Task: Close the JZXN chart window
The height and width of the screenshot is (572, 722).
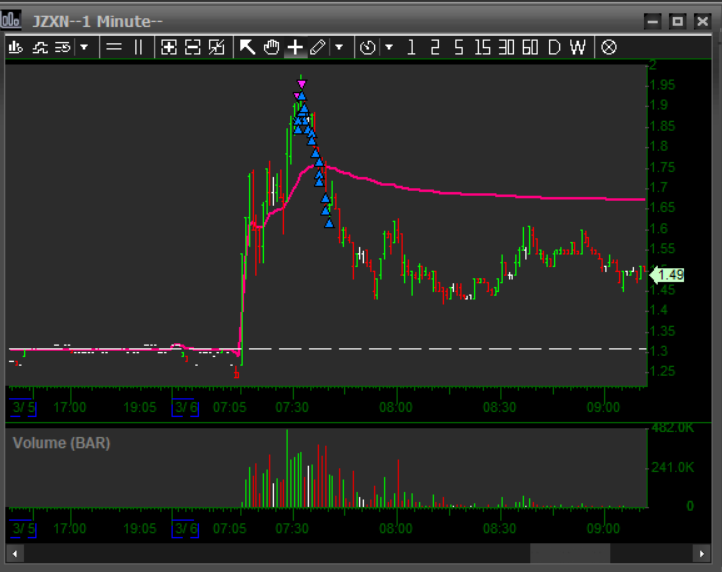Action: (x=703, y=21)
